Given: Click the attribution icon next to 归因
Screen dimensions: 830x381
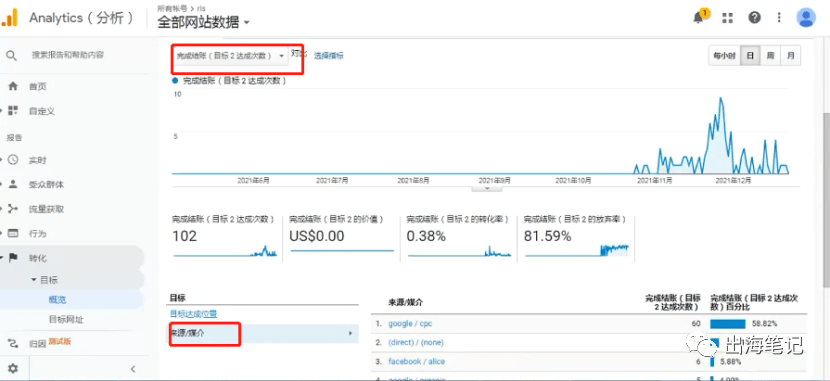Looking at the screenshot, I should [13, 343].
